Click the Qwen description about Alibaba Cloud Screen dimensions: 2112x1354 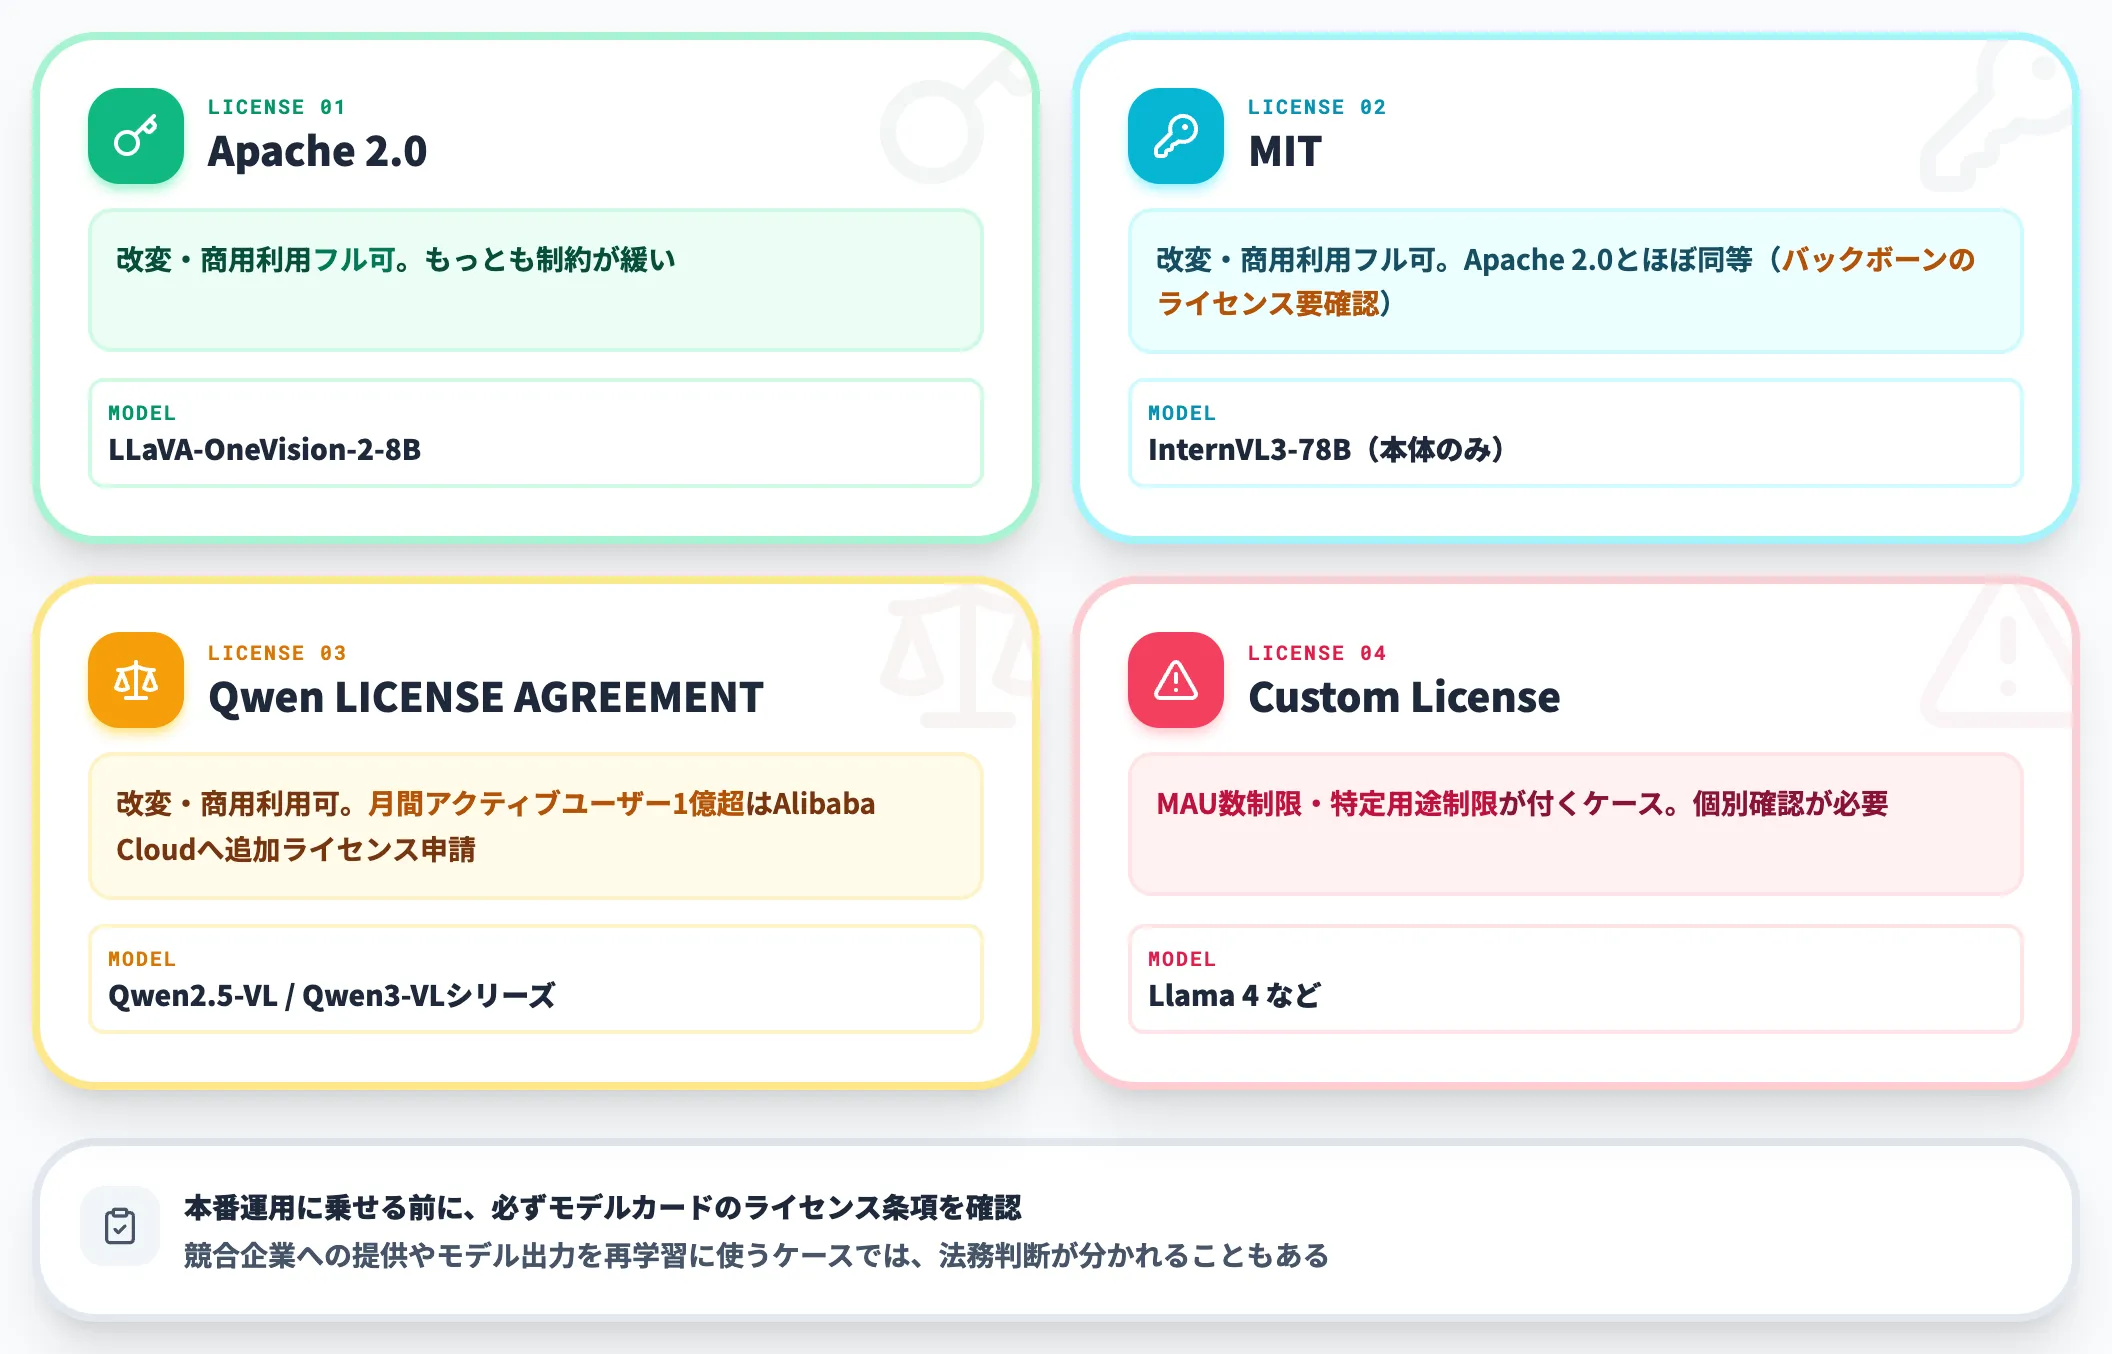pos(496,826)
